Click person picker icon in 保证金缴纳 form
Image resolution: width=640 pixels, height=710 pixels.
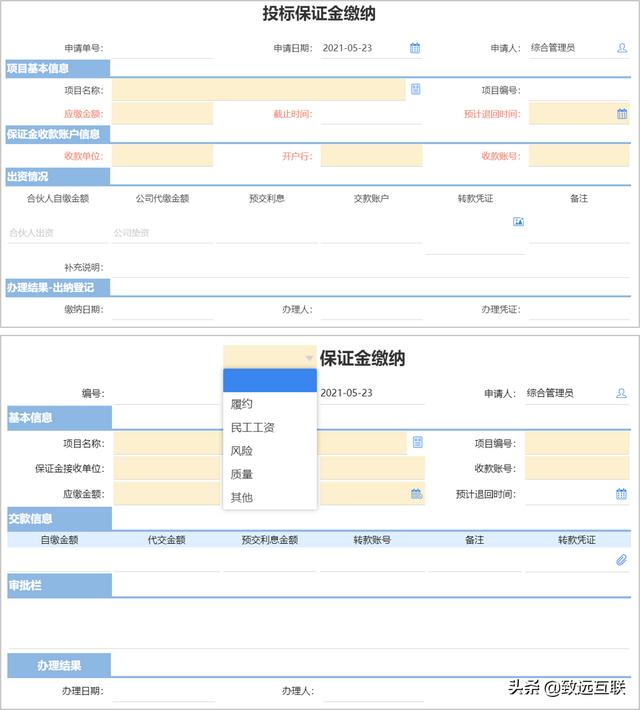[x=621, y=393]
